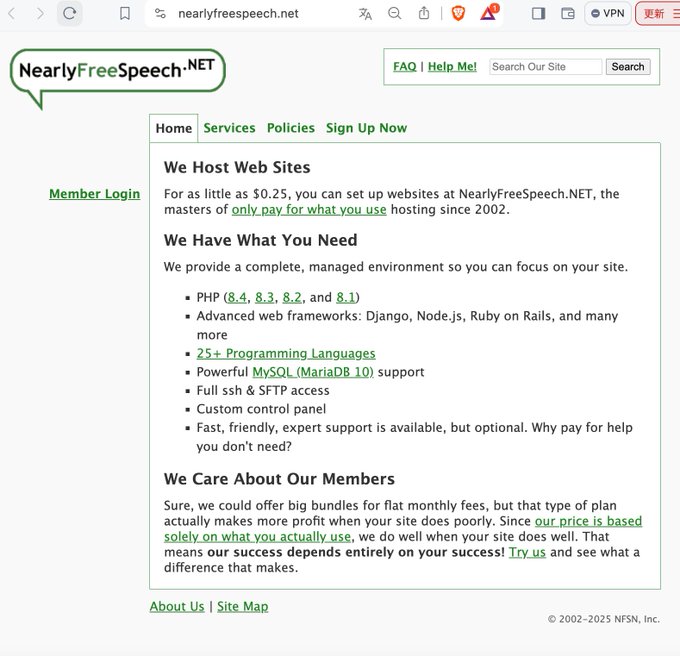680x656 pixels.
Task: Click the 'Full ssh & SFTP access' item
Action: 263,391
